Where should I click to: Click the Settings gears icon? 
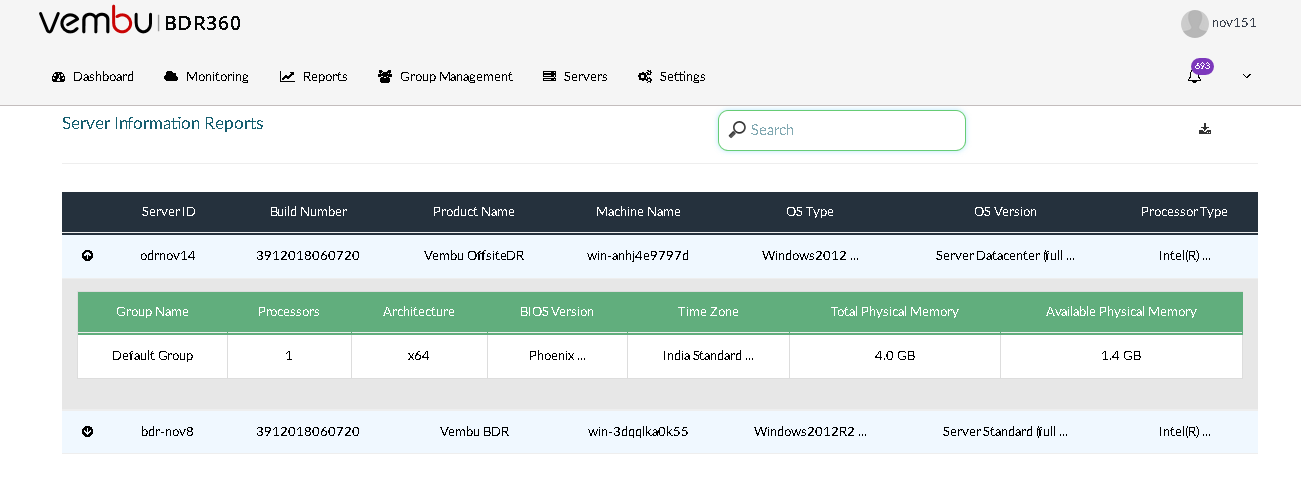(x=645, y=77)
